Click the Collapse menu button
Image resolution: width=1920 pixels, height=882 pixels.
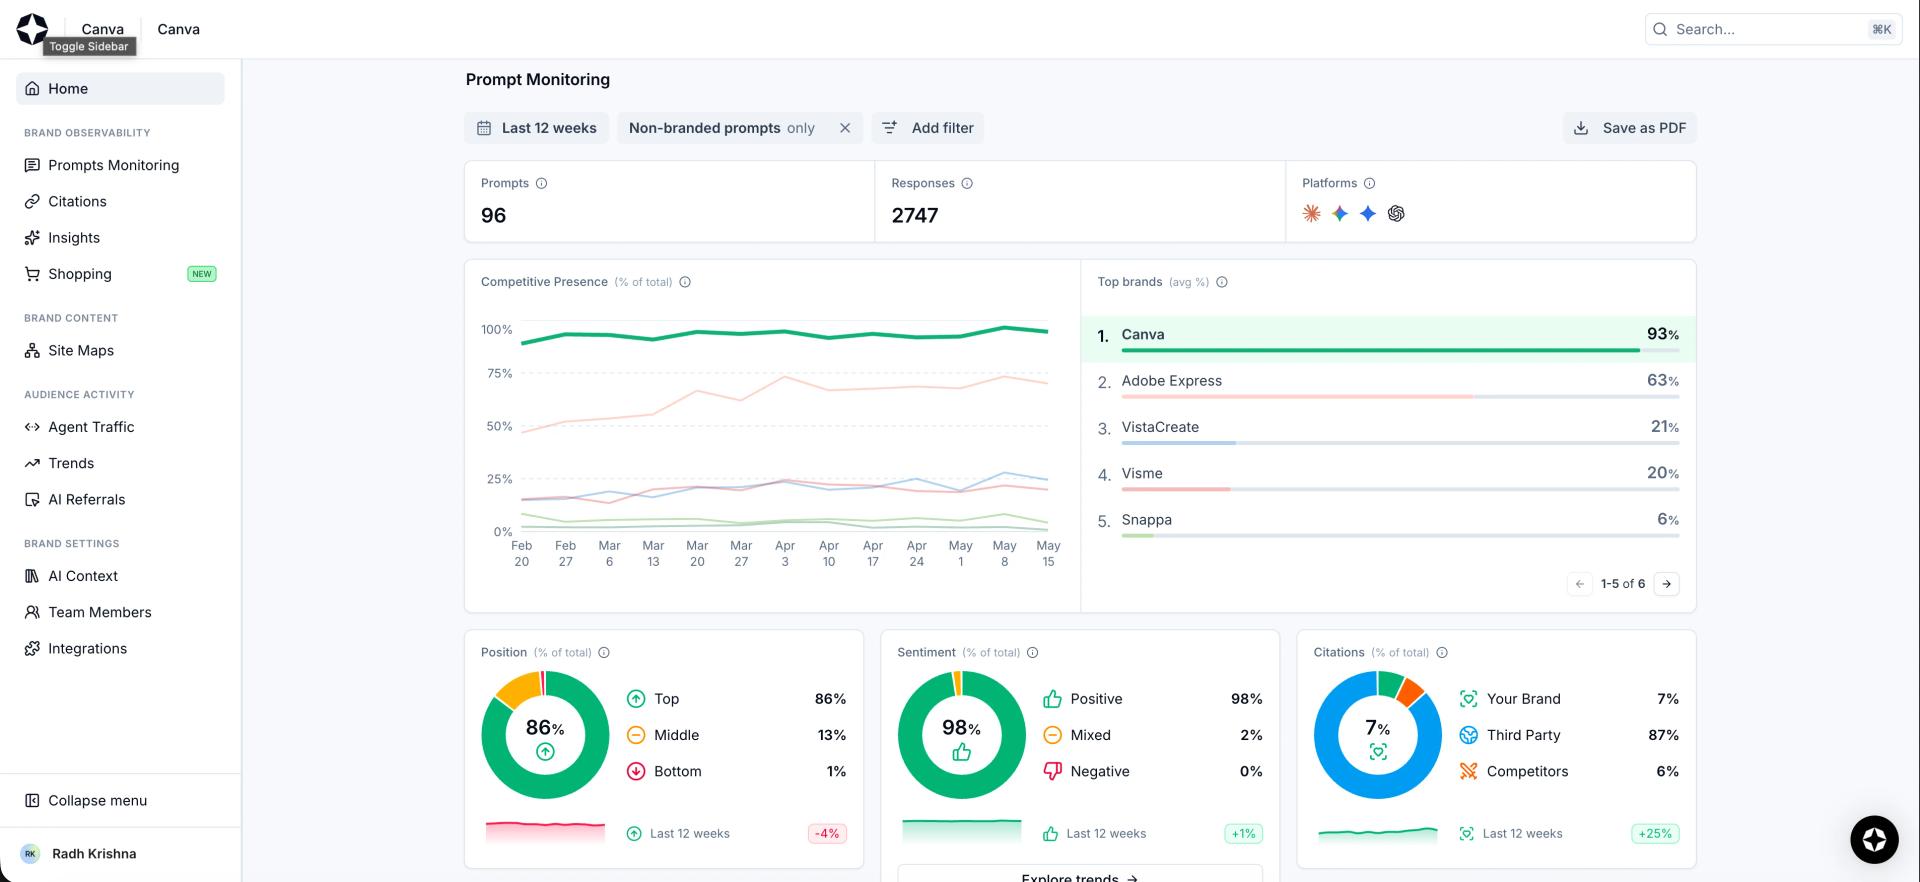[x=120, y=801]
